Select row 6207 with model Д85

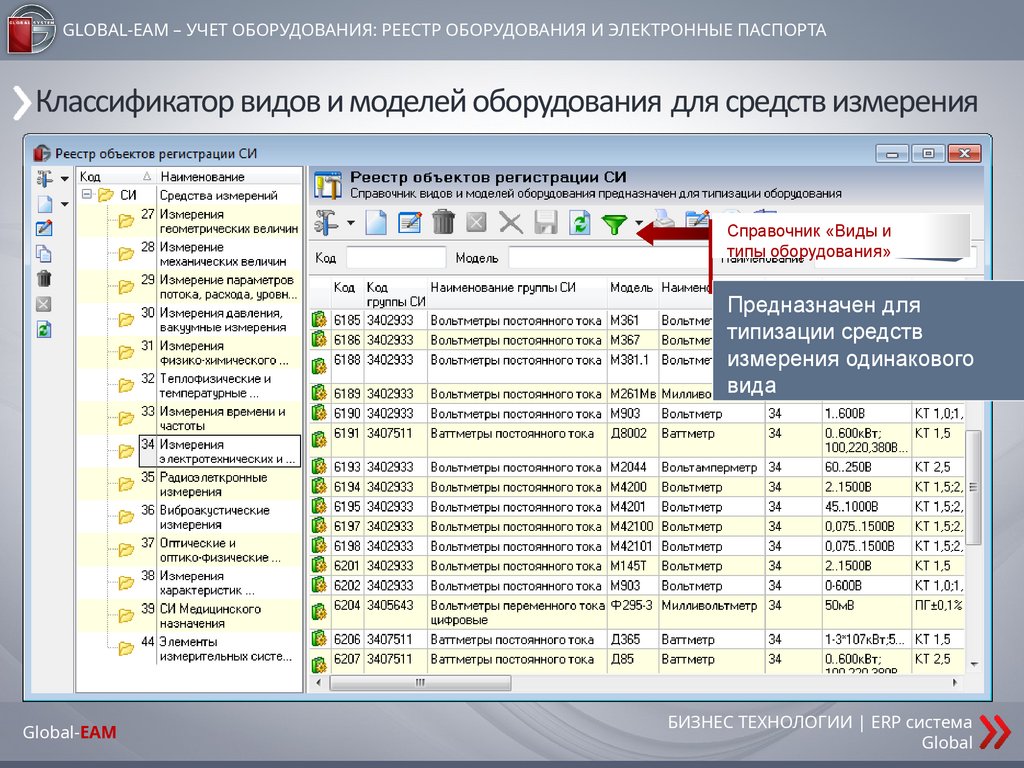637,662
